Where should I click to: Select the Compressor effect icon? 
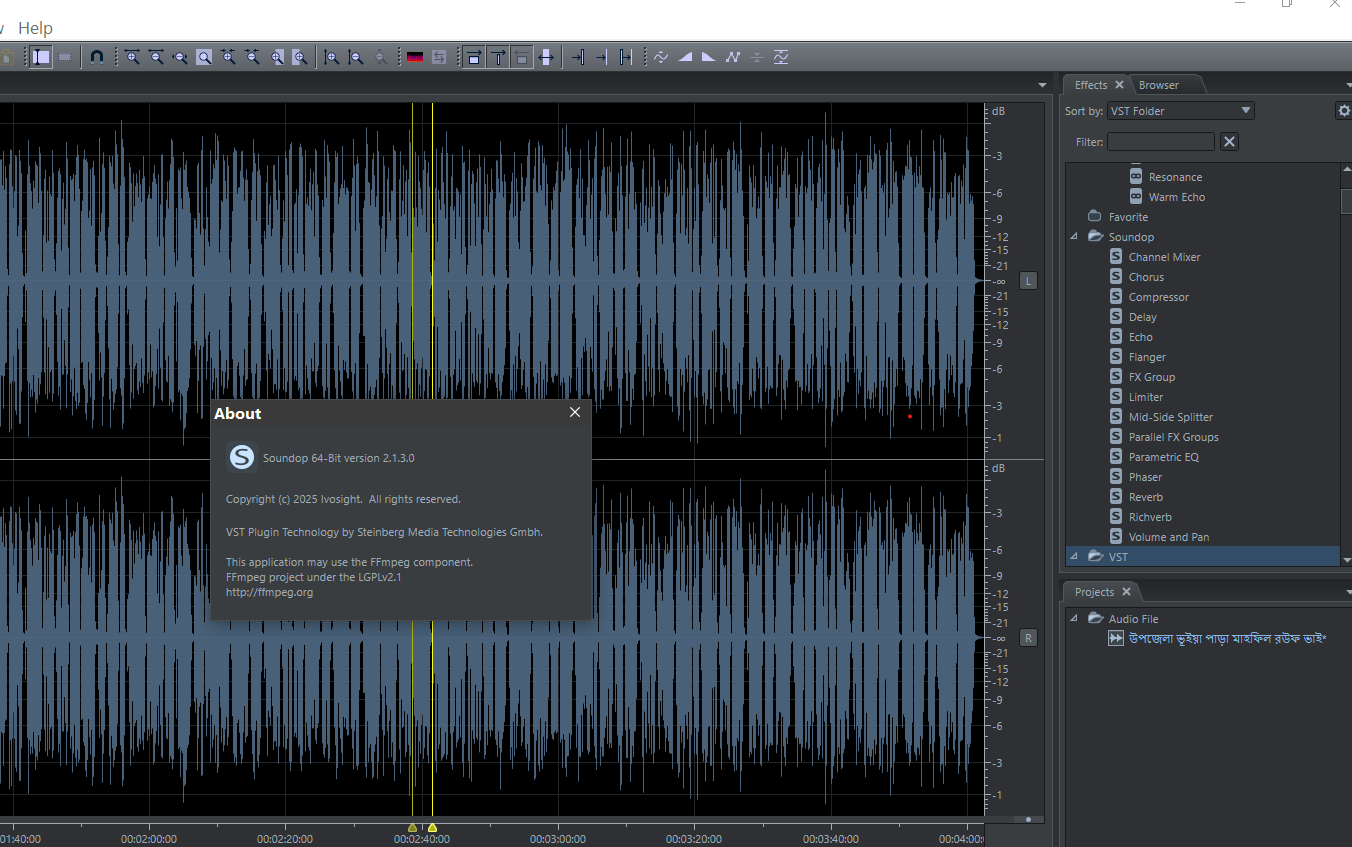click(1116, 297)
